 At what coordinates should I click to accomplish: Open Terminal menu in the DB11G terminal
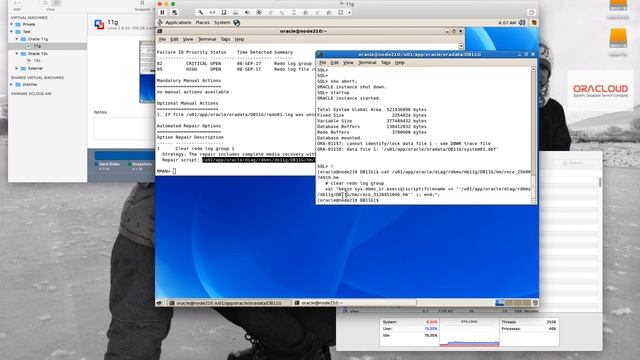(367, 62)
